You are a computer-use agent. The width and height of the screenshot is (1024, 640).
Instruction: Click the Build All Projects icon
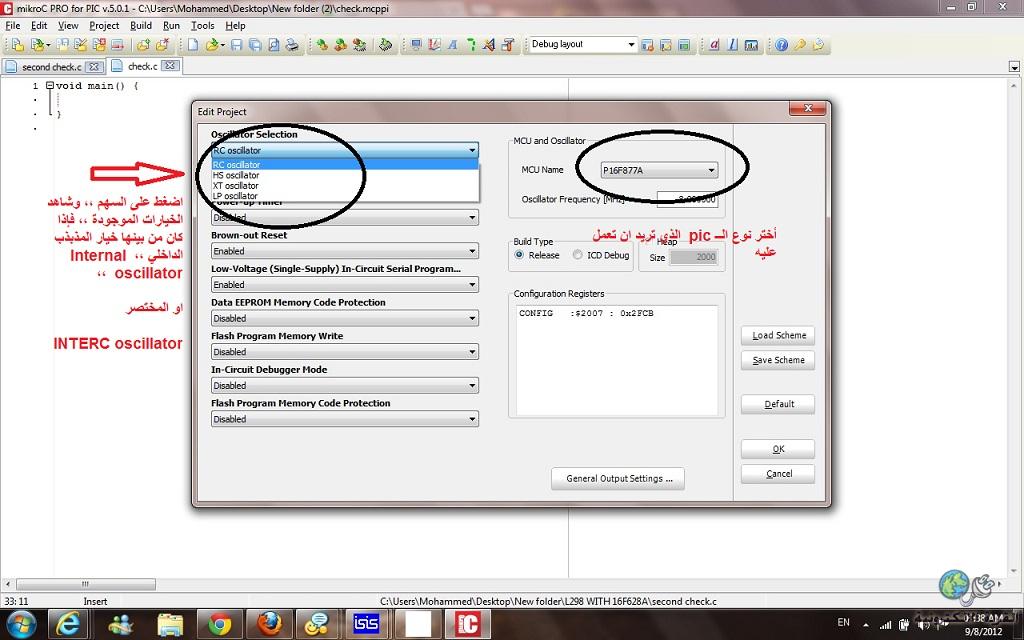click(340, 45)
